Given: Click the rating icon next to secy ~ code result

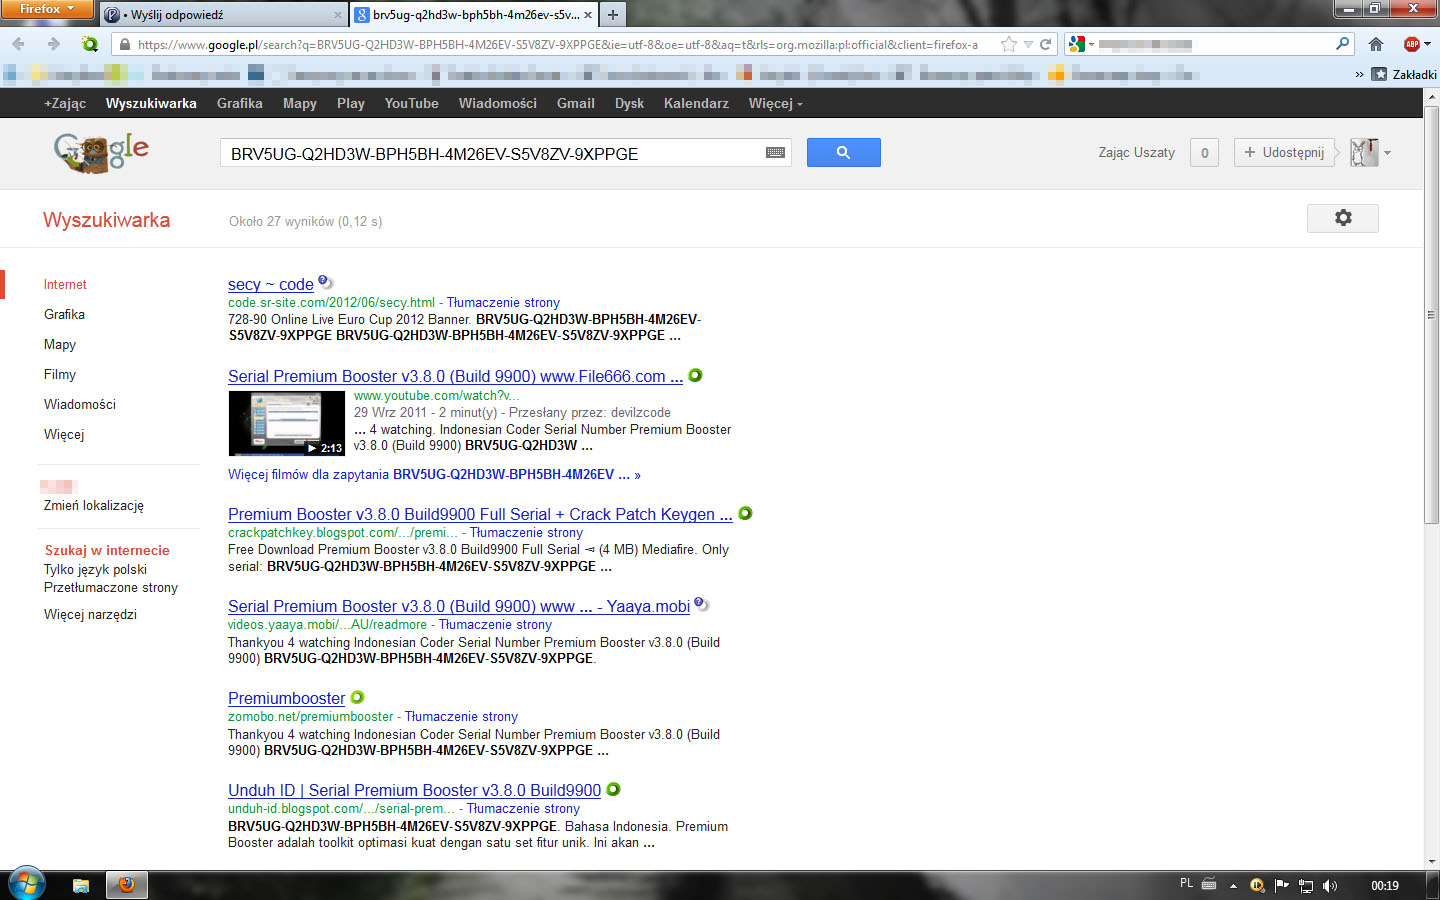Looking at the screenshot, I should [x=325, y=283].
